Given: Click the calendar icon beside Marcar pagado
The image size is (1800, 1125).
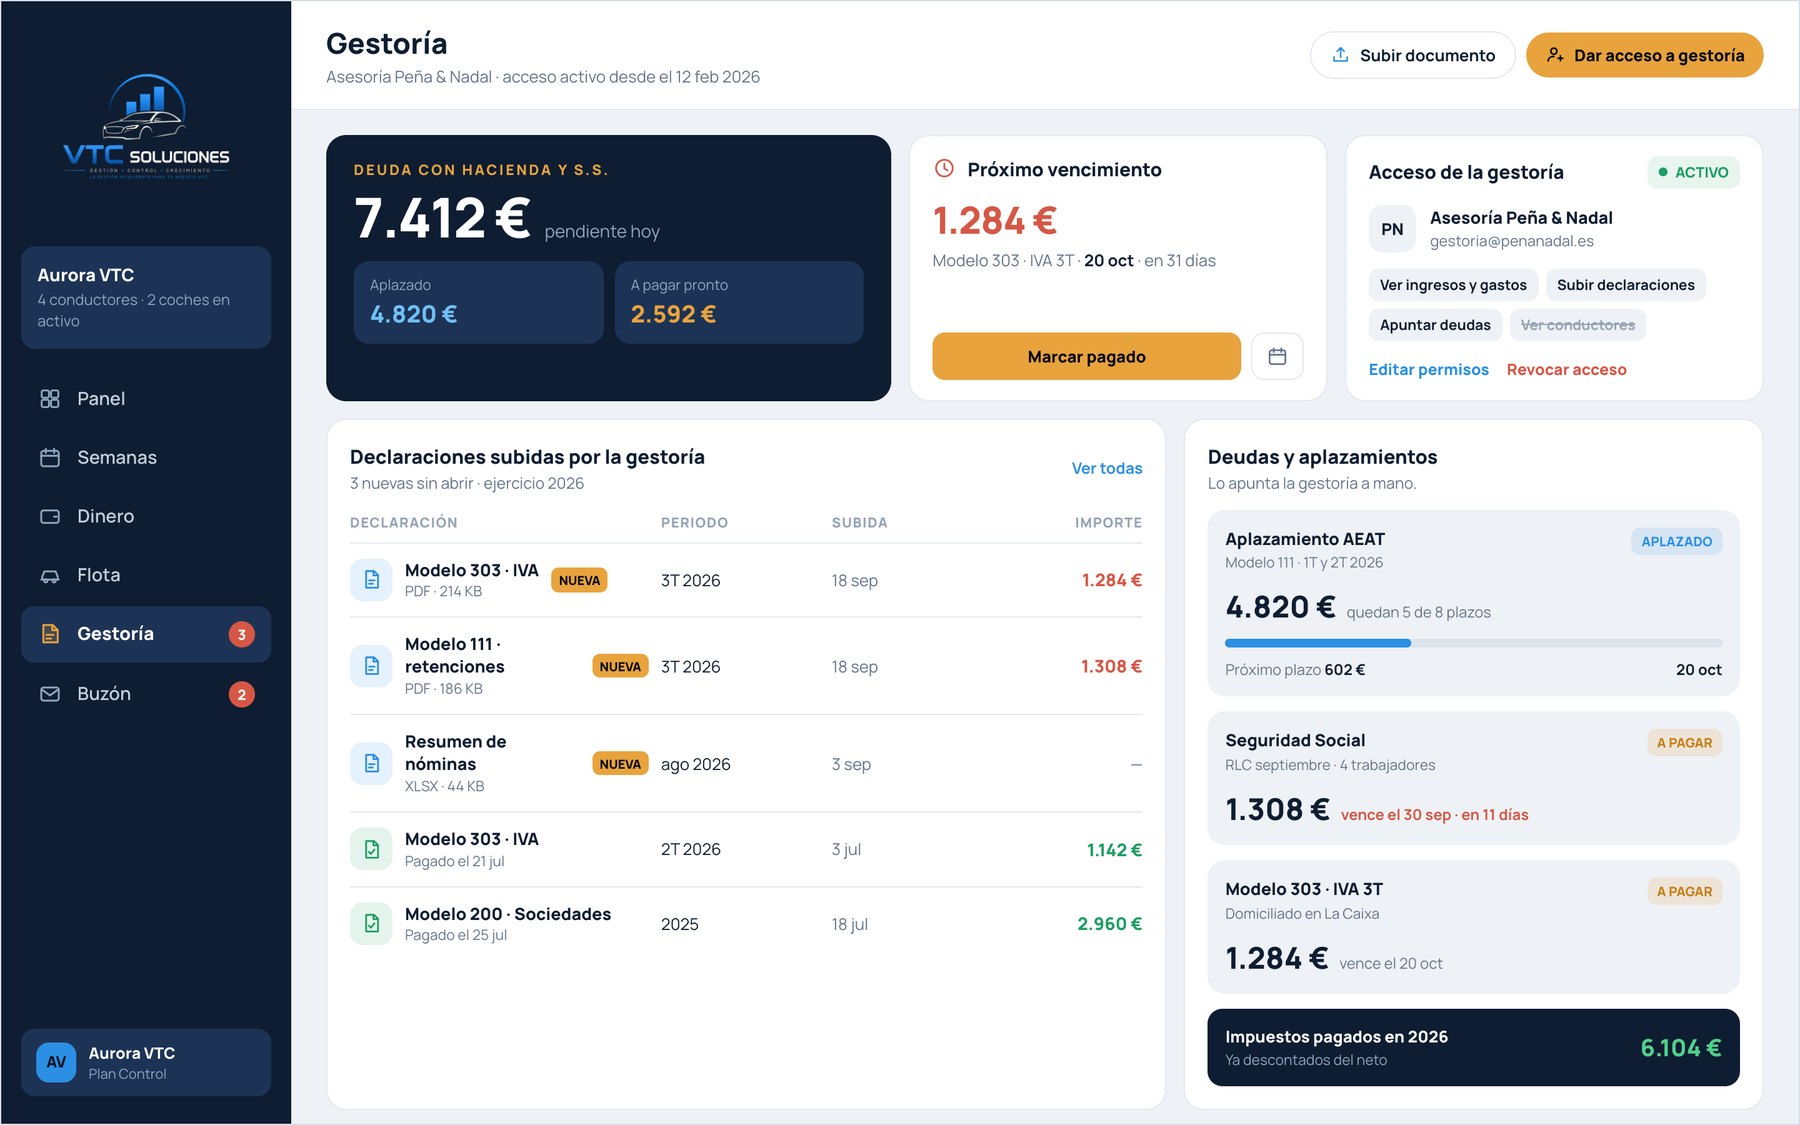Looking at the screenshot, I should click(1277, 357).
